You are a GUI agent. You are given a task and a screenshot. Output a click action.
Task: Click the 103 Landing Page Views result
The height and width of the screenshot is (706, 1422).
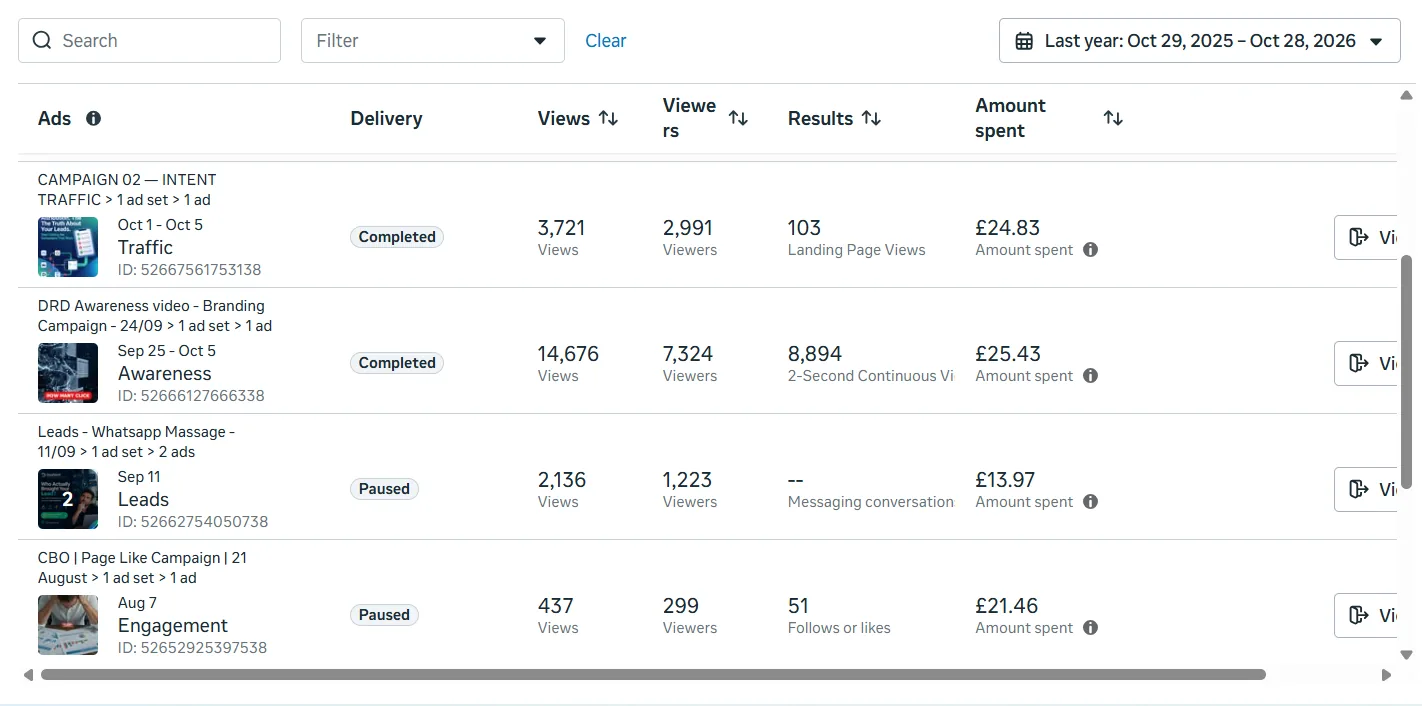[x=805, y=228]
